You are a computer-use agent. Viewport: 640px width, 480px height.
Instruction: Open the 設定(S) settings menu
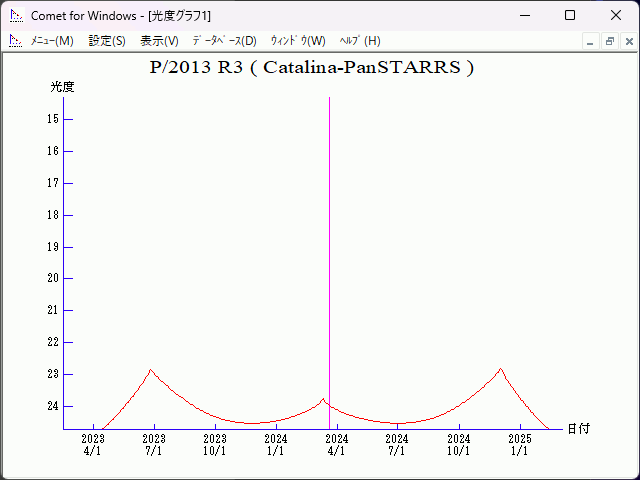click(107, 41)
